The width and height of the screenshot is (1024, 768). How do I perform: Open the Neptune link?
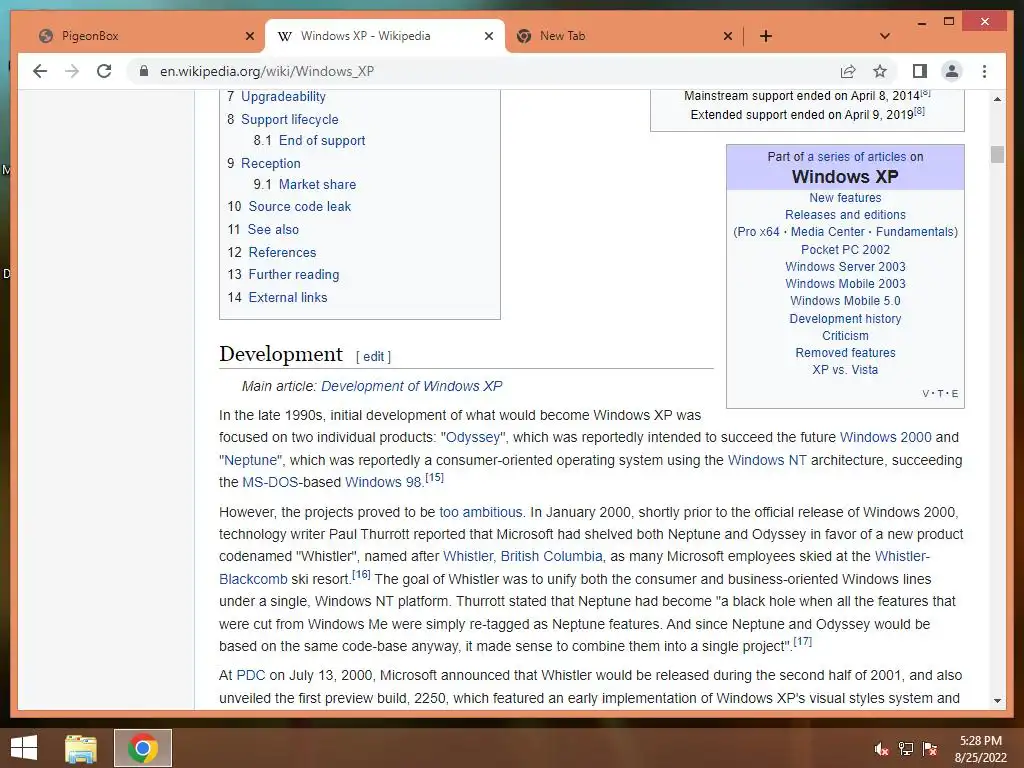(251, 460)
